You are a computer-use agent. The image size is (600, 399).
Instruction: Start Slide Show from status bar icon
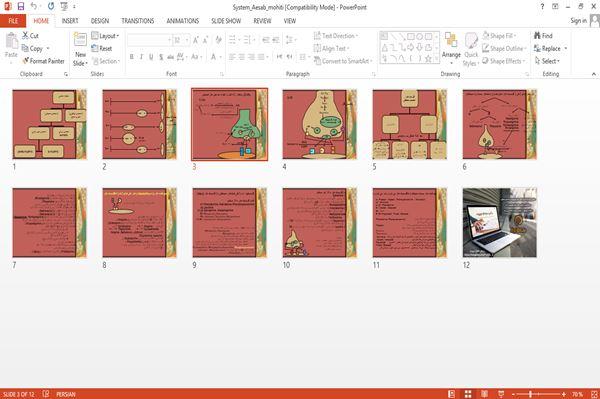tap(501, 394)
